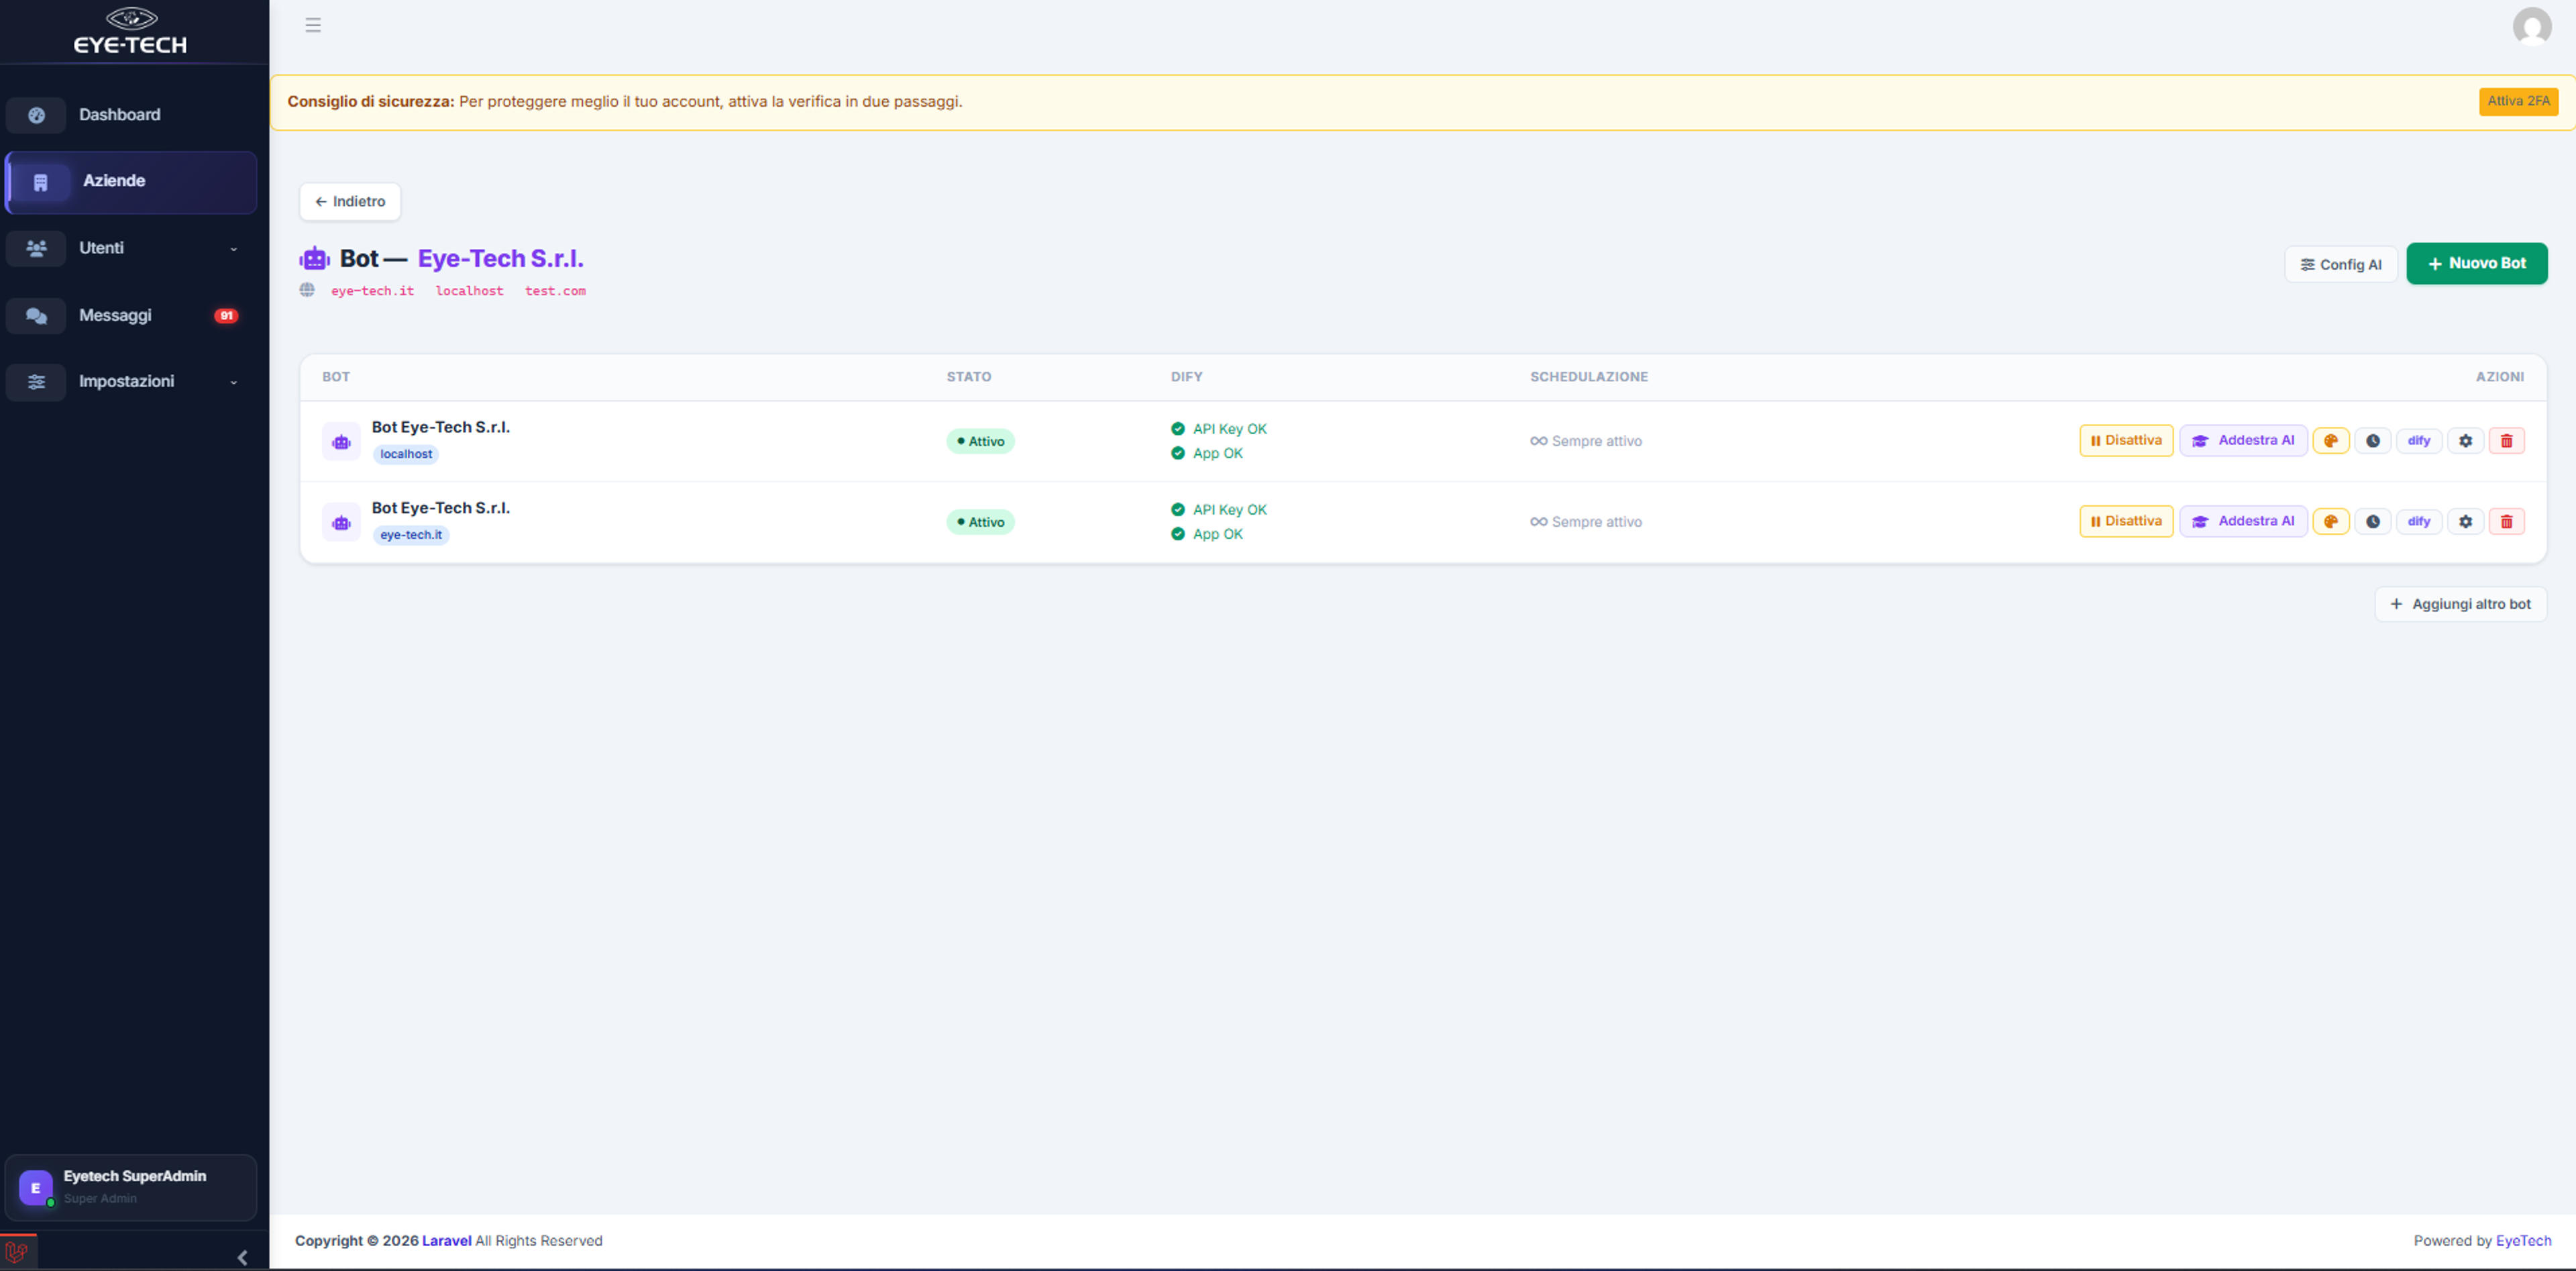
Task: Open the clock schedule icon for eye-tech.it bot
Action: (x=2372, y=521)
